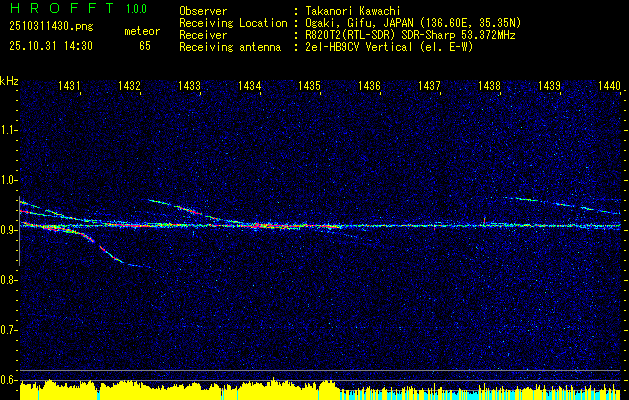The image size is (629, 400).
Task: Click the 1433 time marker
Action: click(x=189, y=85)
